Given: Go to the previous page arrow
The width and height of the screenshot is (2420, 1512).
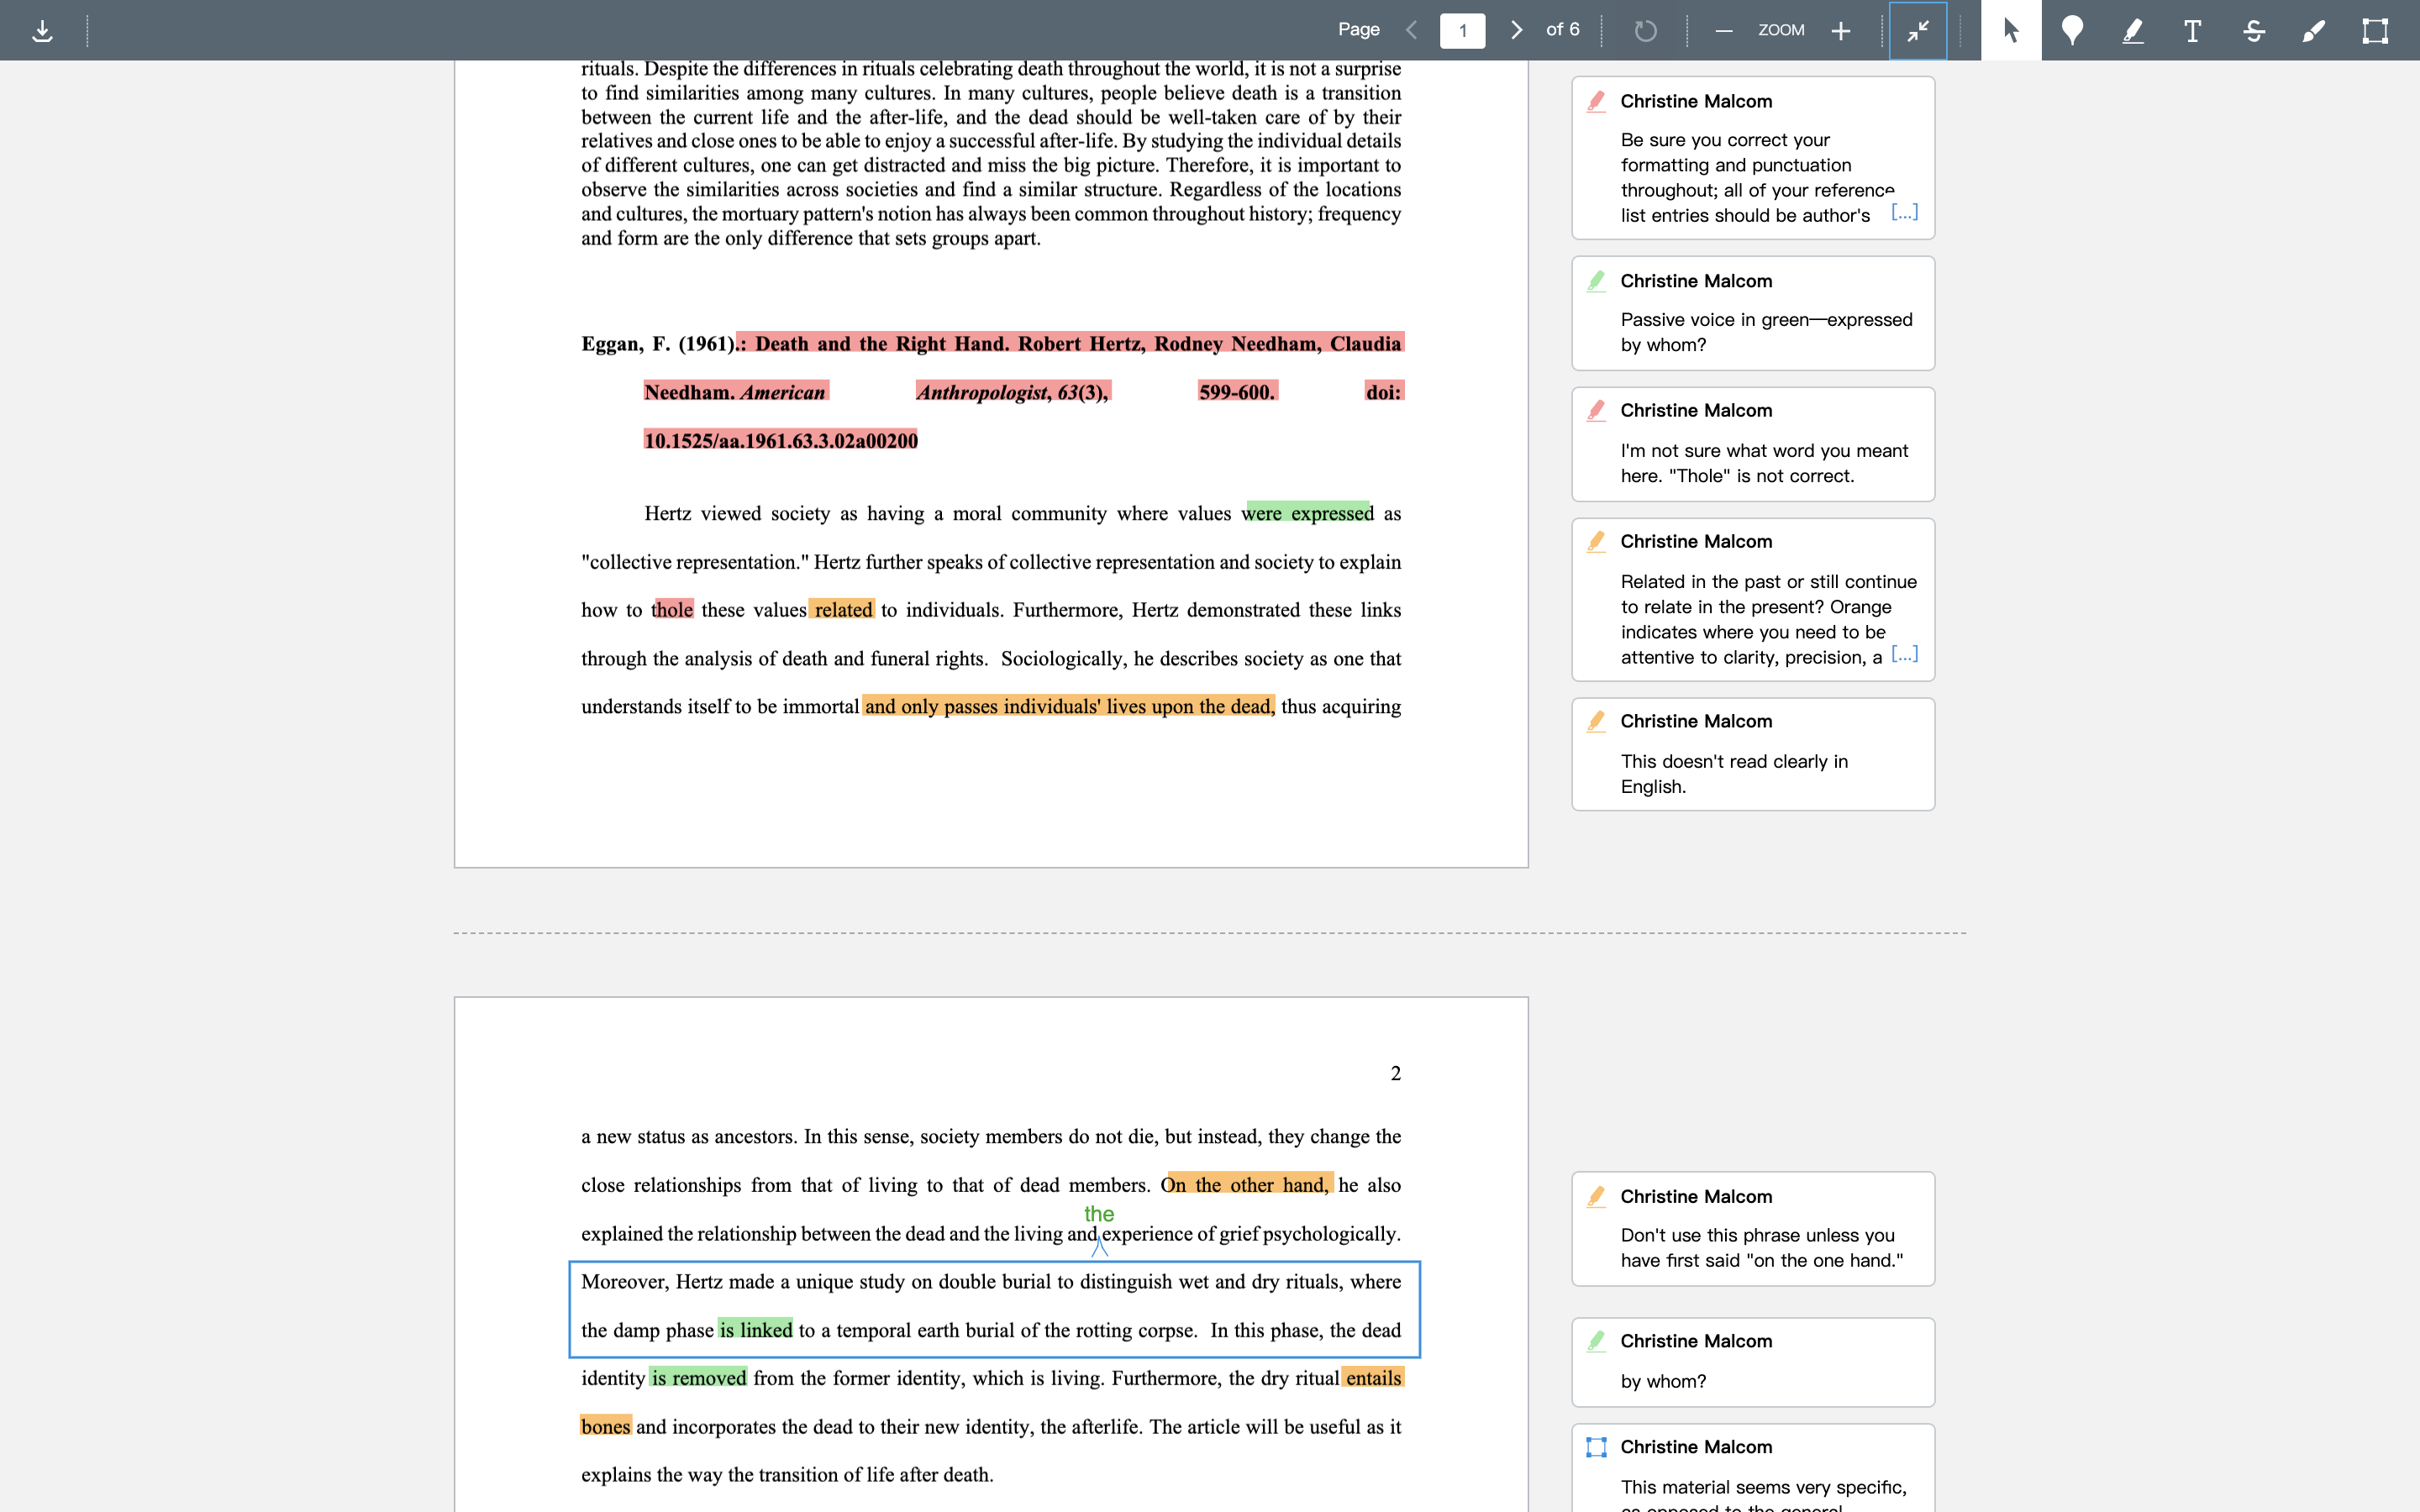Looking at the screenshot, I should (1412, 30).
